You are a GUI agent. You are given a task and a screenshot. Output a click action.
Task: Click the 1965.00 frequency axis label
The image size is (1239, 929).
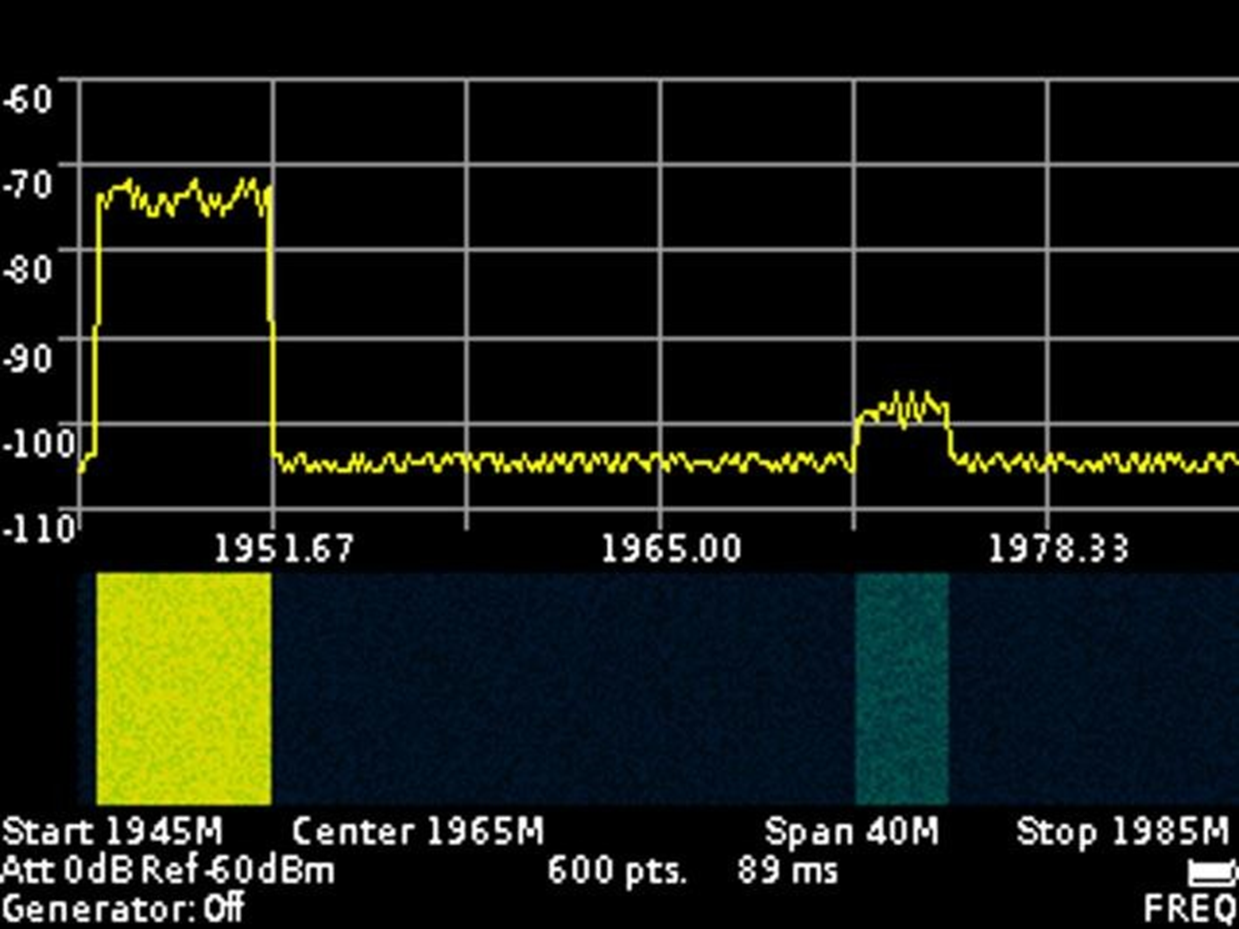pos(671,548)
